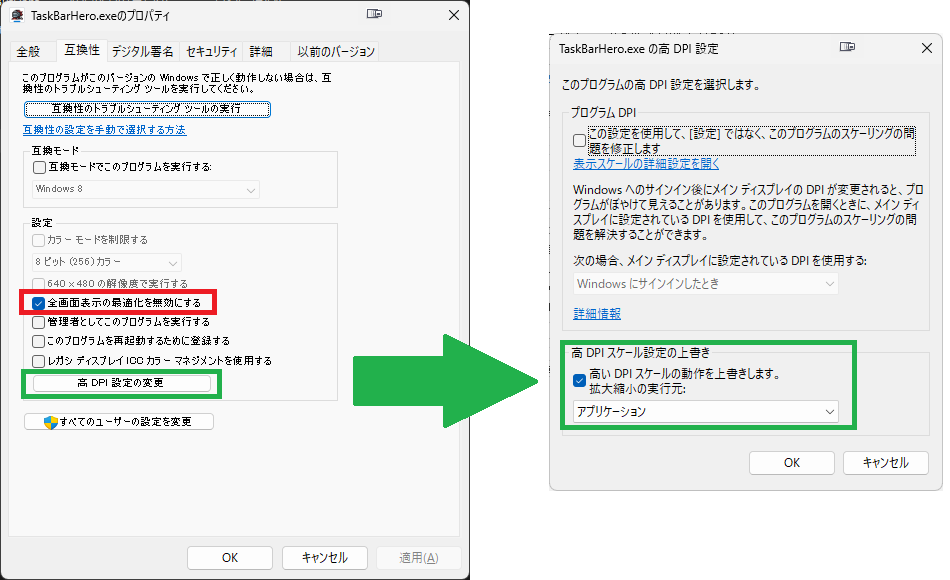
Task: Enable レガシ ディスプレイ ICC カラー マネジメント checkbox
Action: click(x=38, y=361)
